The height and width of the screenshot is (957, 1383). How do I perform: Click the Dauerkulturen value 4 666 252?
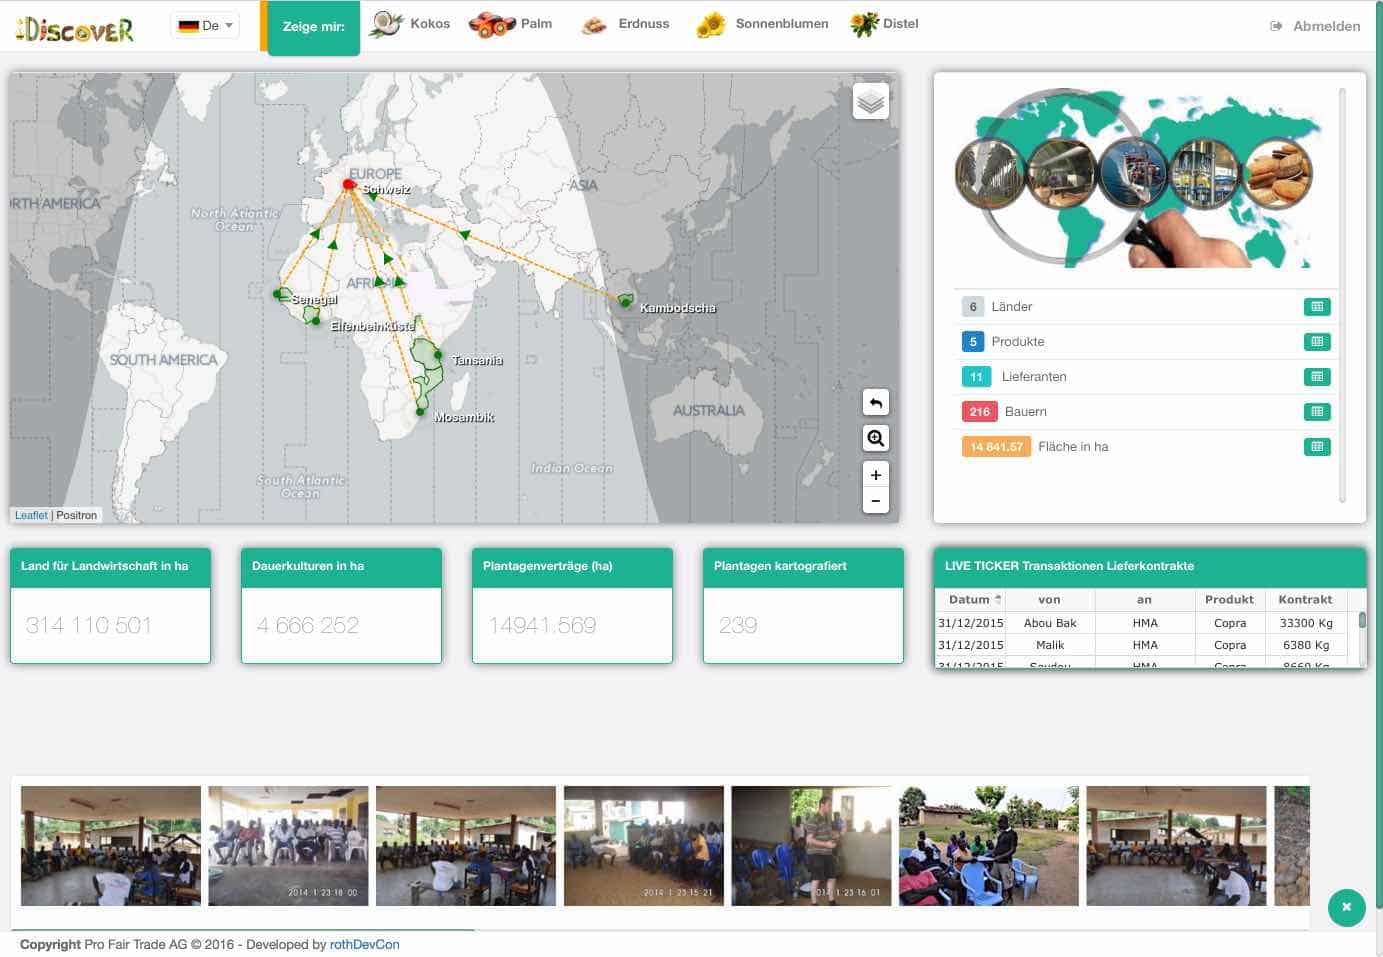pyautogui.click(x=308, y=625)
